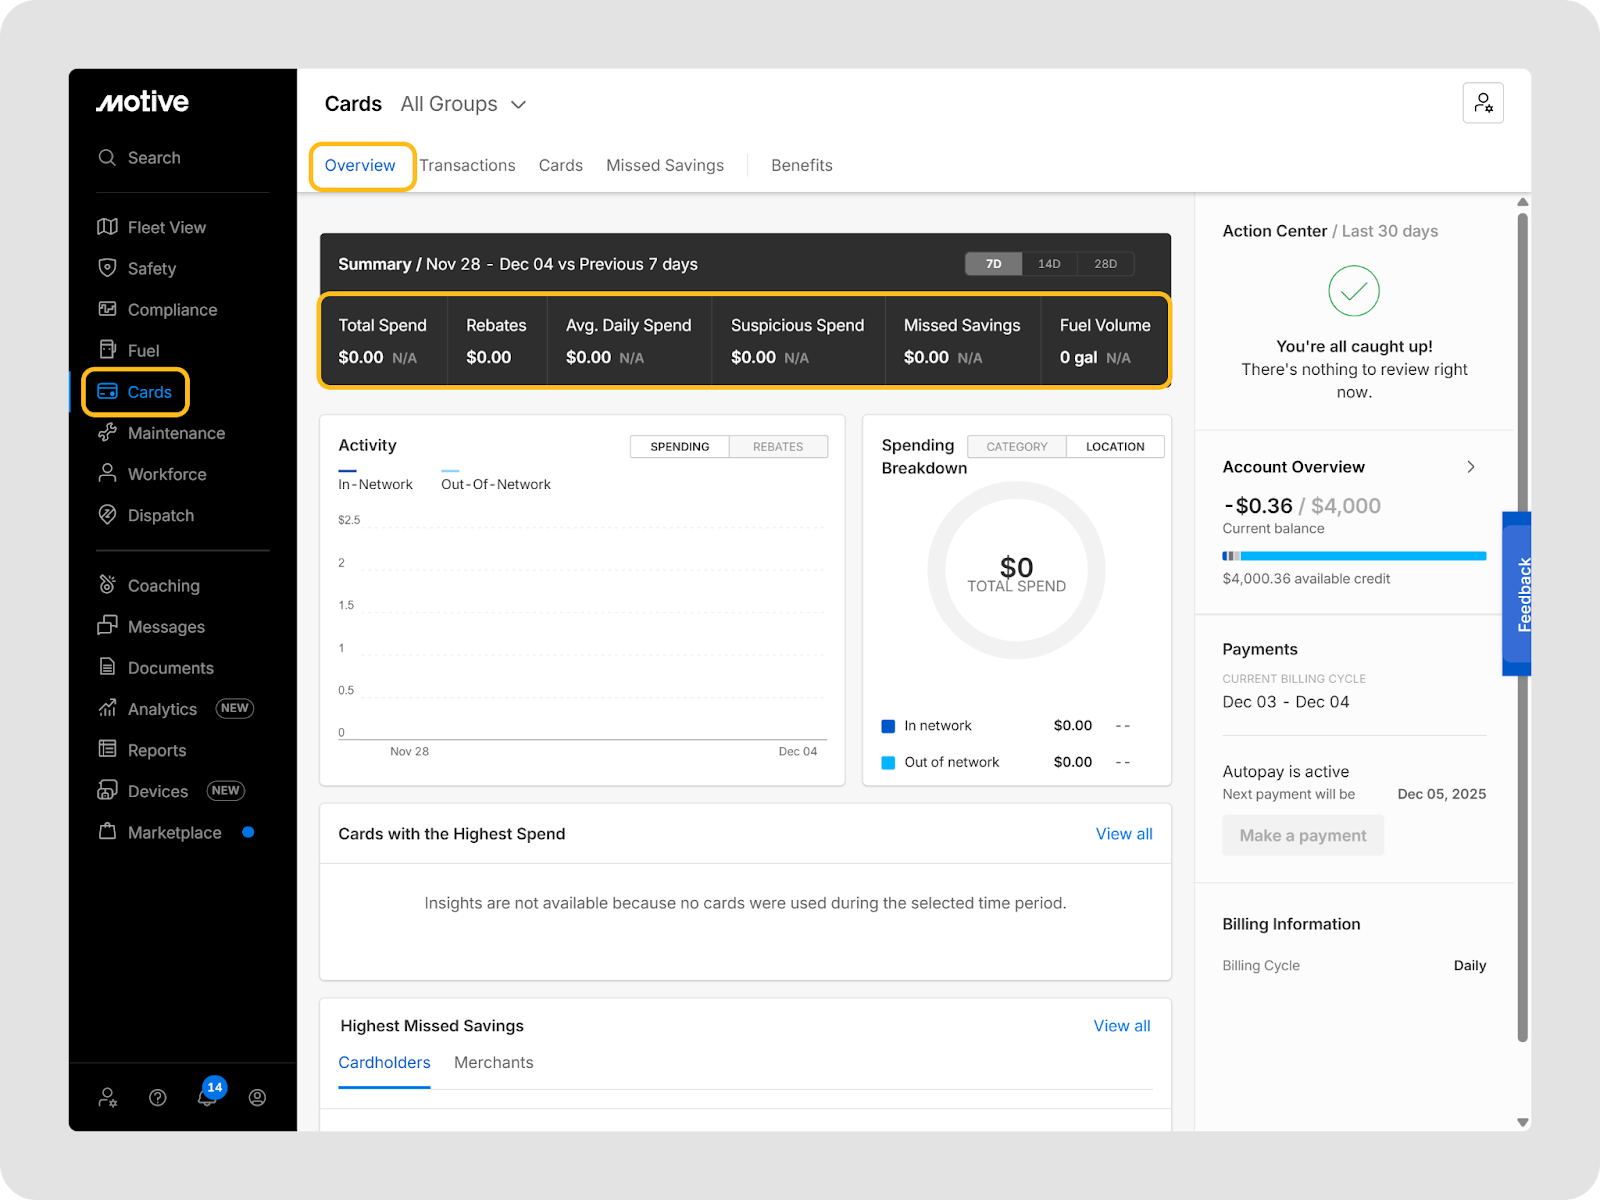Switch to the Transactions tab
This screenshot has height=1200, width=1600.
467,166
